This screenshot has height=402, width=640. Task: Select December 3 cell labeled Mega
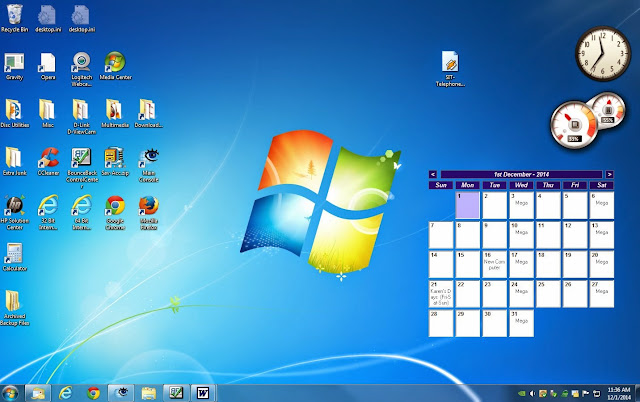pyautogui.click(x=521, y=205)
